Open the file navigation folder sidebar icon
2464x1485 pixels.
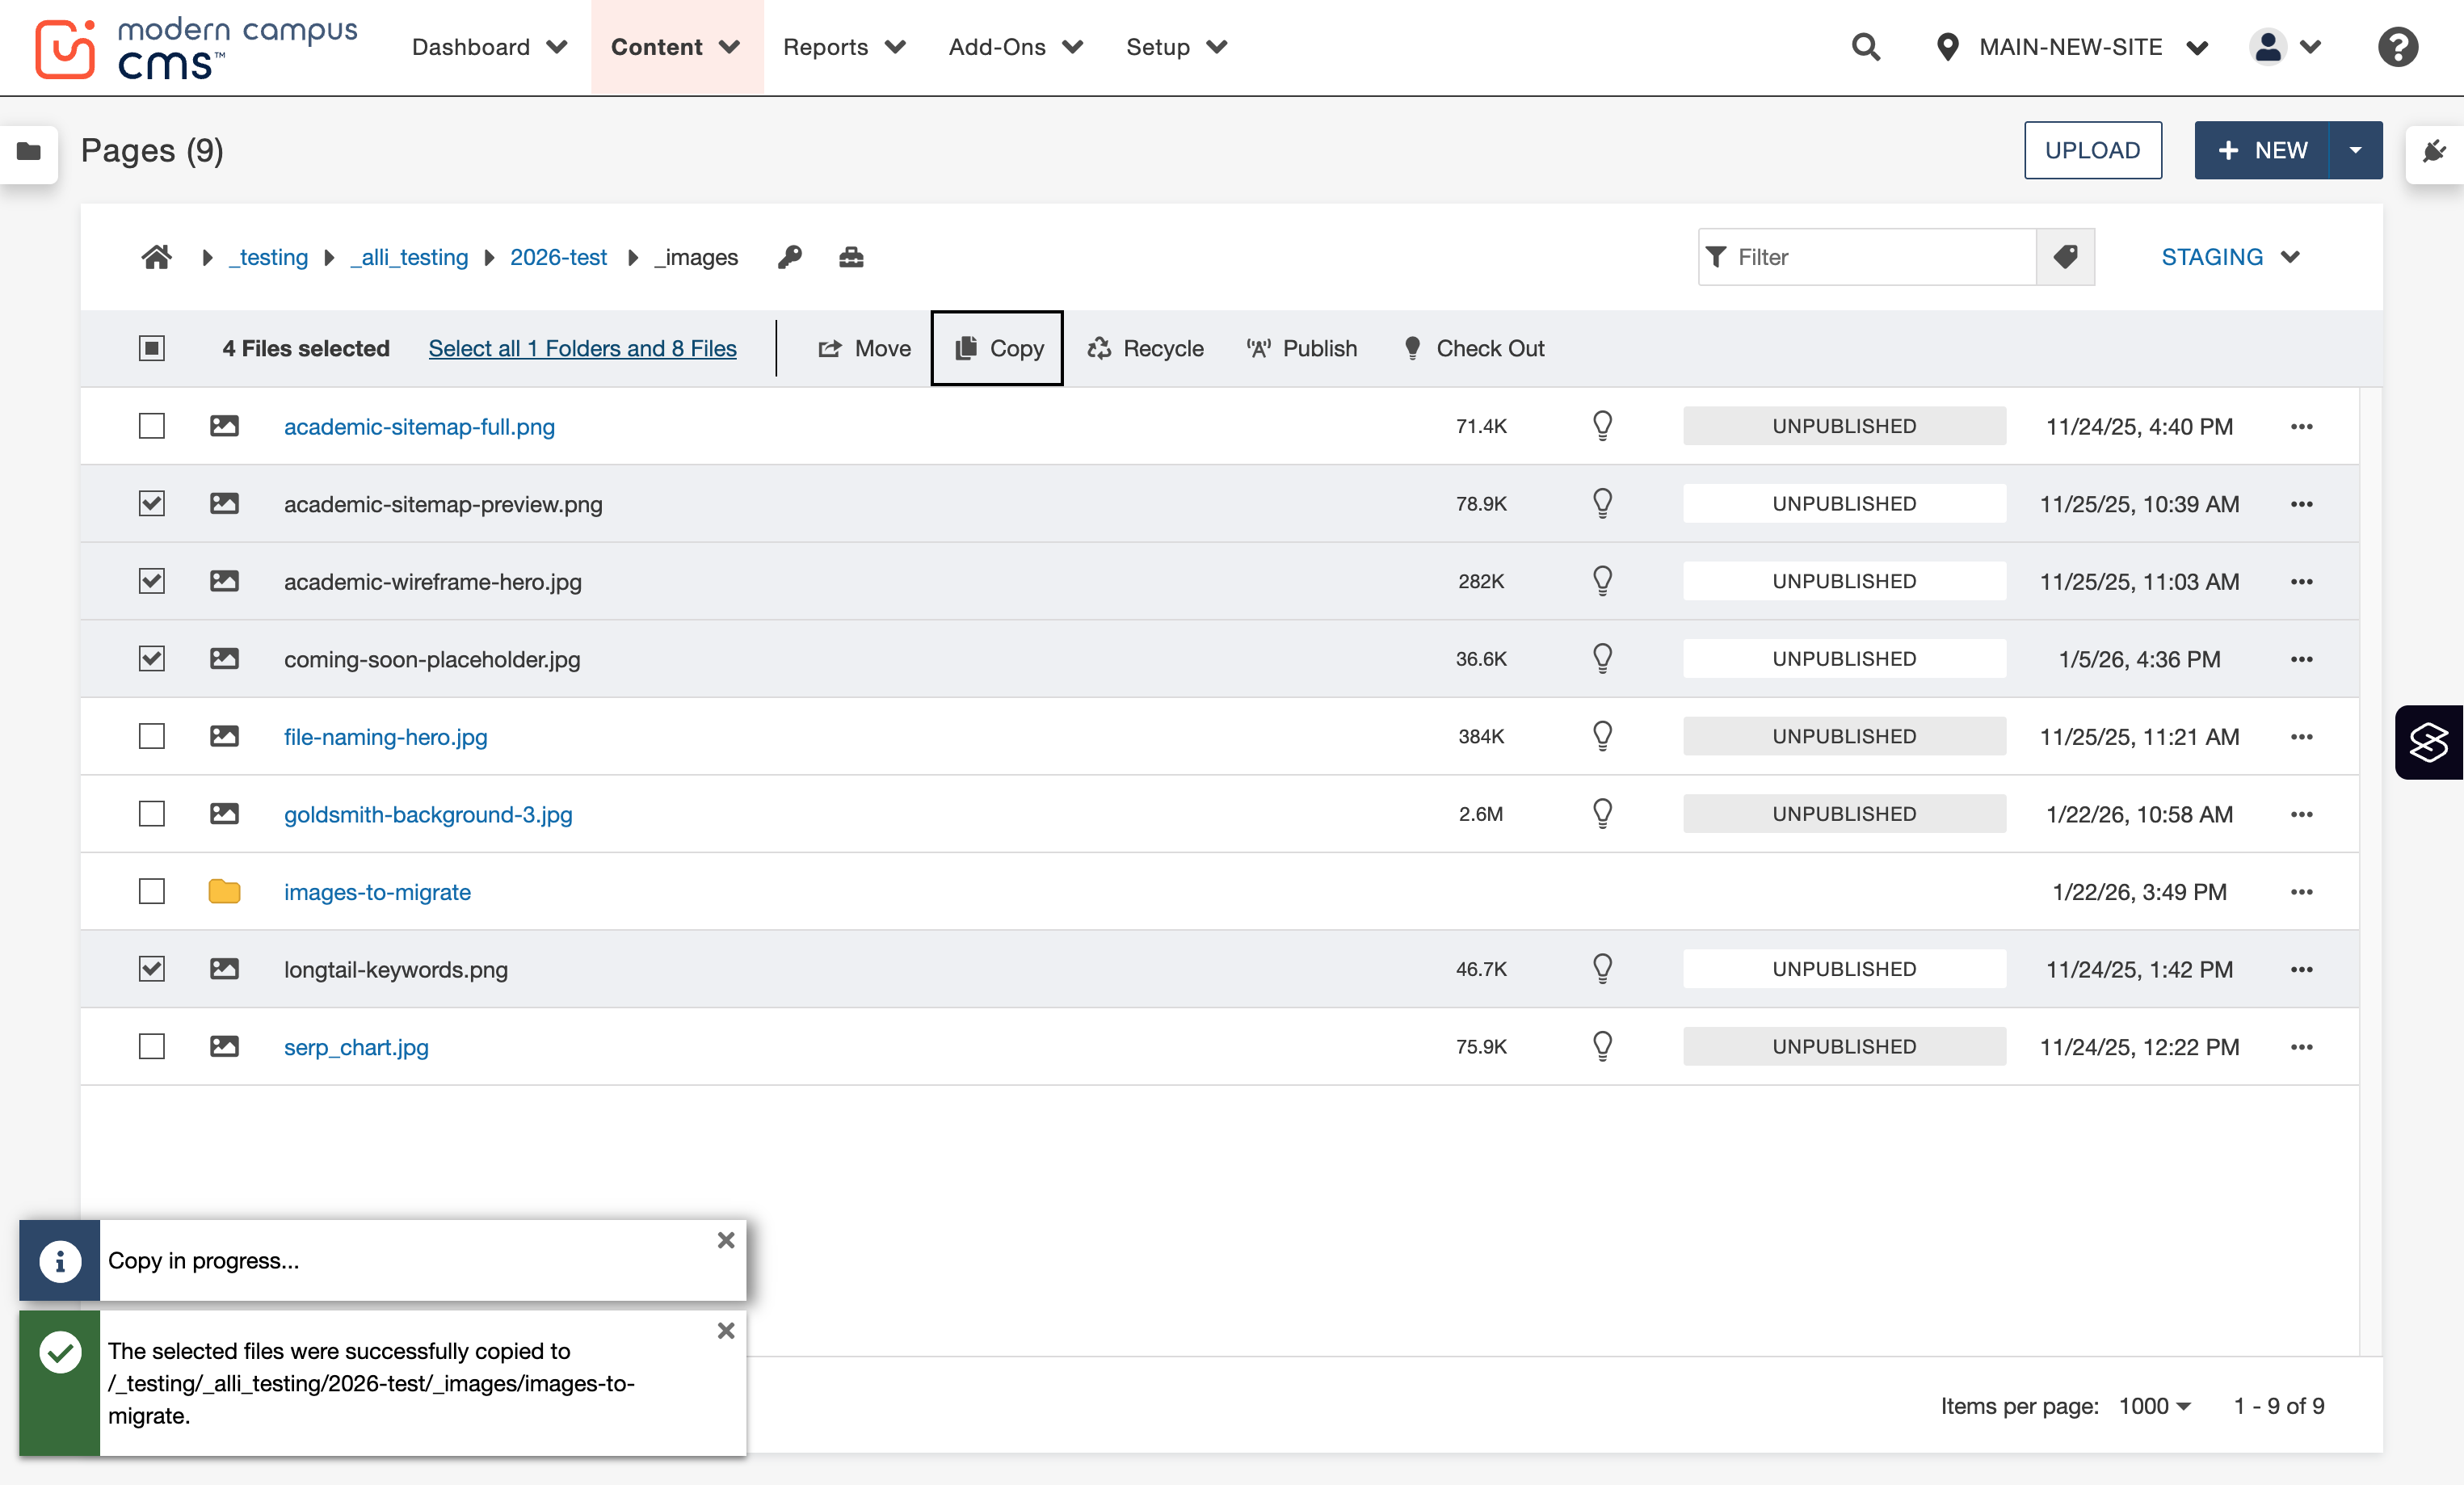pyautogui.click(x=29, y=151)
